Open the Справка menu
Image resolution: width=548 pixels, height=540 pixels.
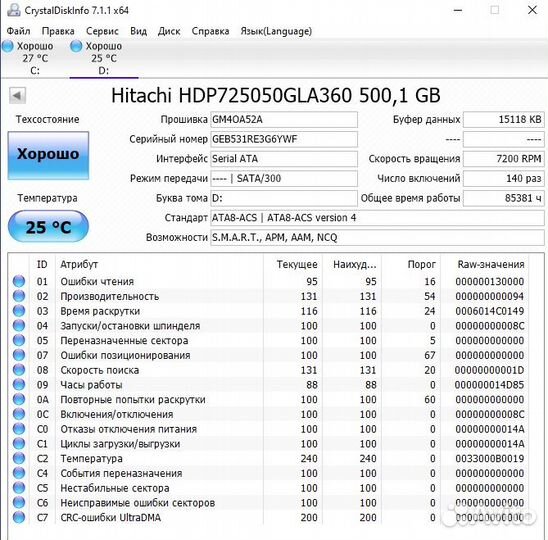pyautogui.click(x=210, y=31)
